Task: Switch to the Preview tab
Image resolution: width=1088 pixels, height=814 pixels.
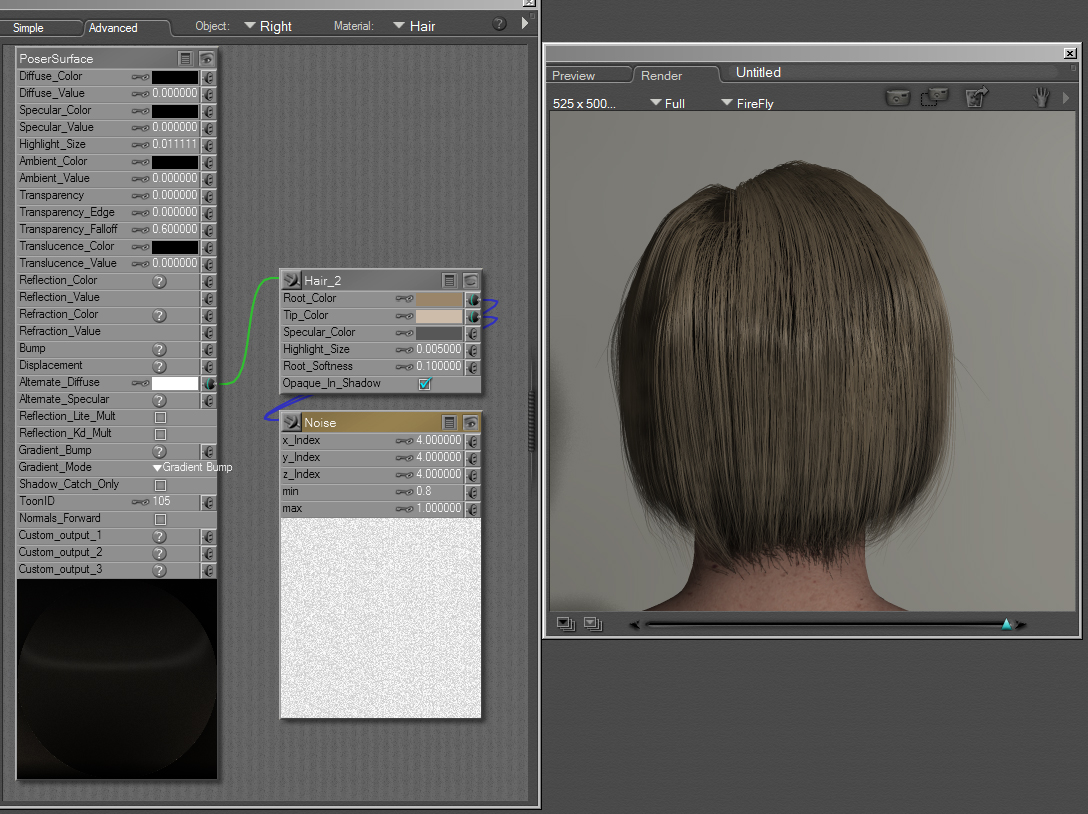Action: point(573,75)
